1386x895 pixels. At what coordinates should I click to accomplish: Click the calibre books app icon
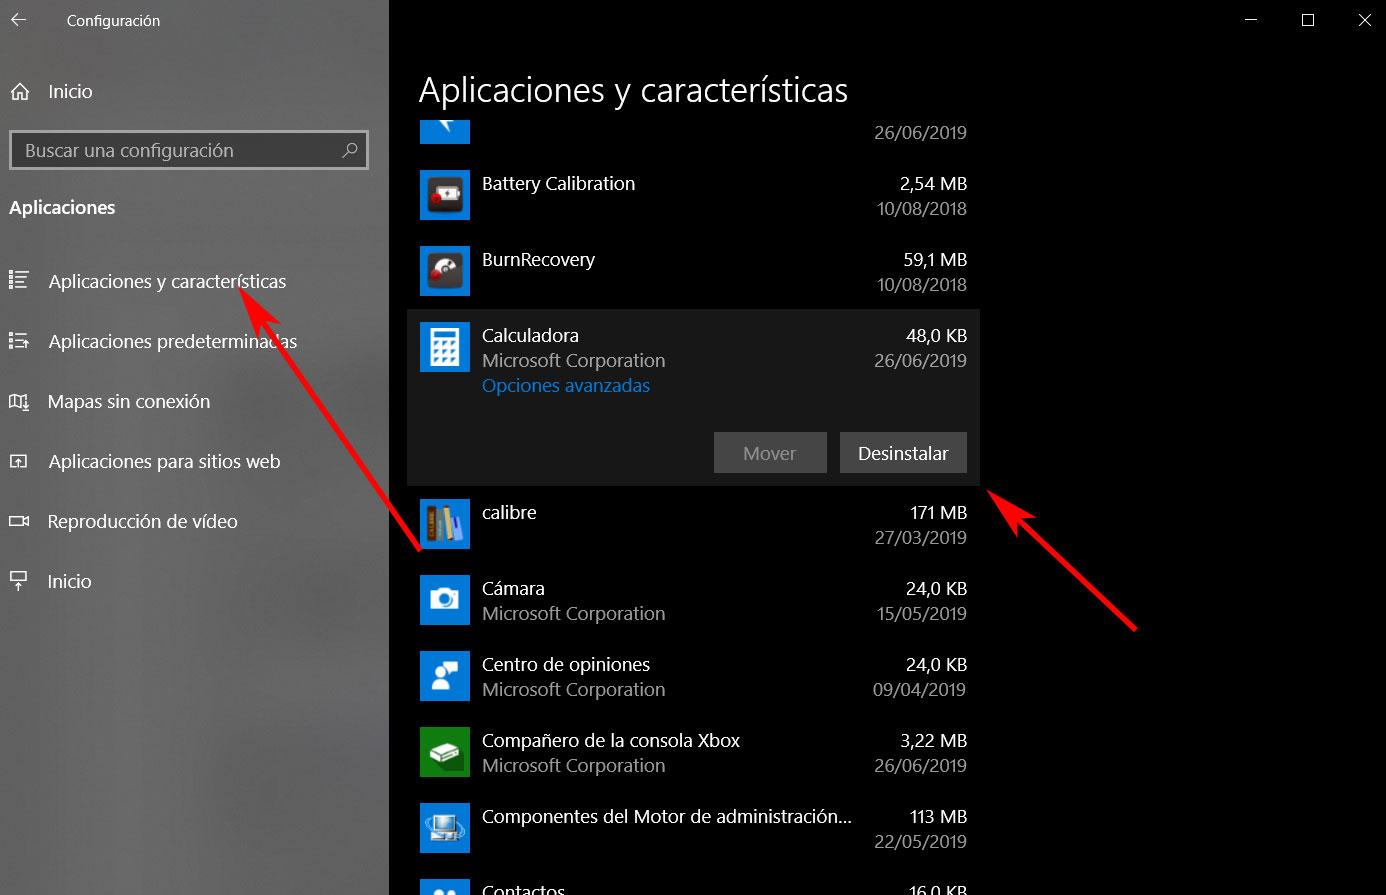(x=445, y=524)
